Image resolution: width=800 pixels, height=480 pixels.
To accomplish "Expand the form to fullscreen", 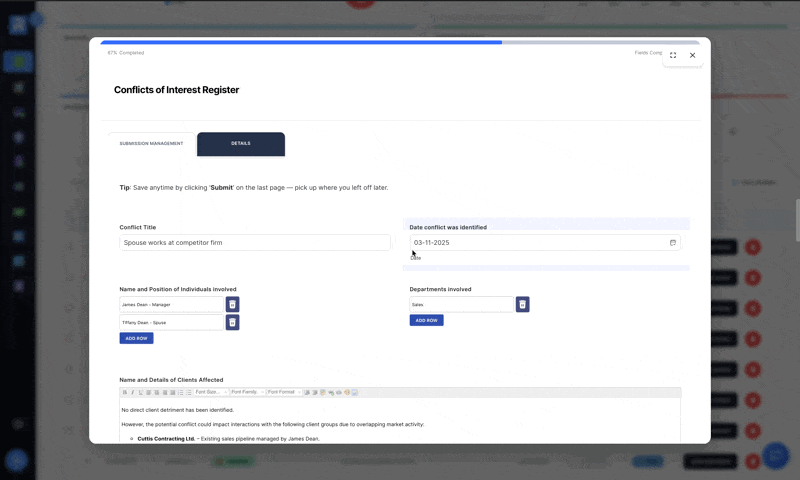I will (x=673, y=55).
